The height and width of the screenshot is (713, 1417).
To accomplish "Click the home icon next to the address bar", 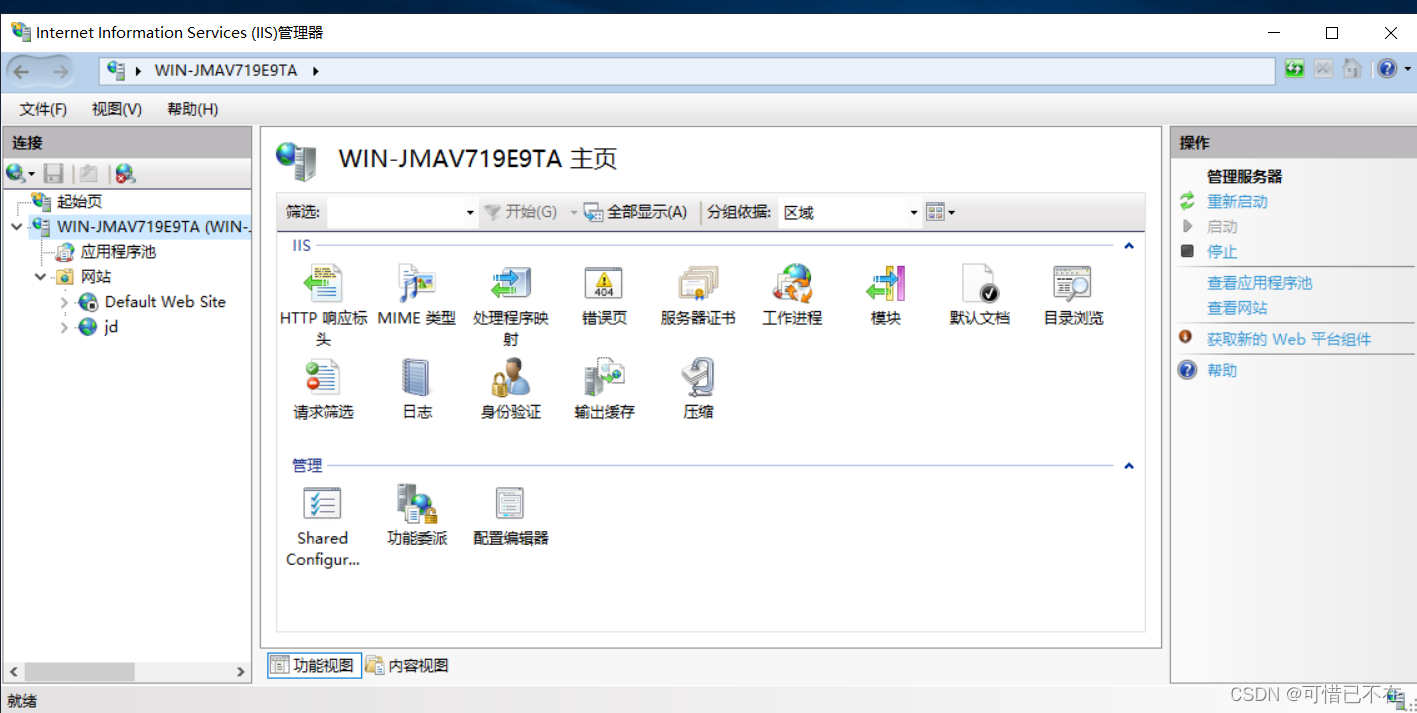I will click(x=1352, y=69).
